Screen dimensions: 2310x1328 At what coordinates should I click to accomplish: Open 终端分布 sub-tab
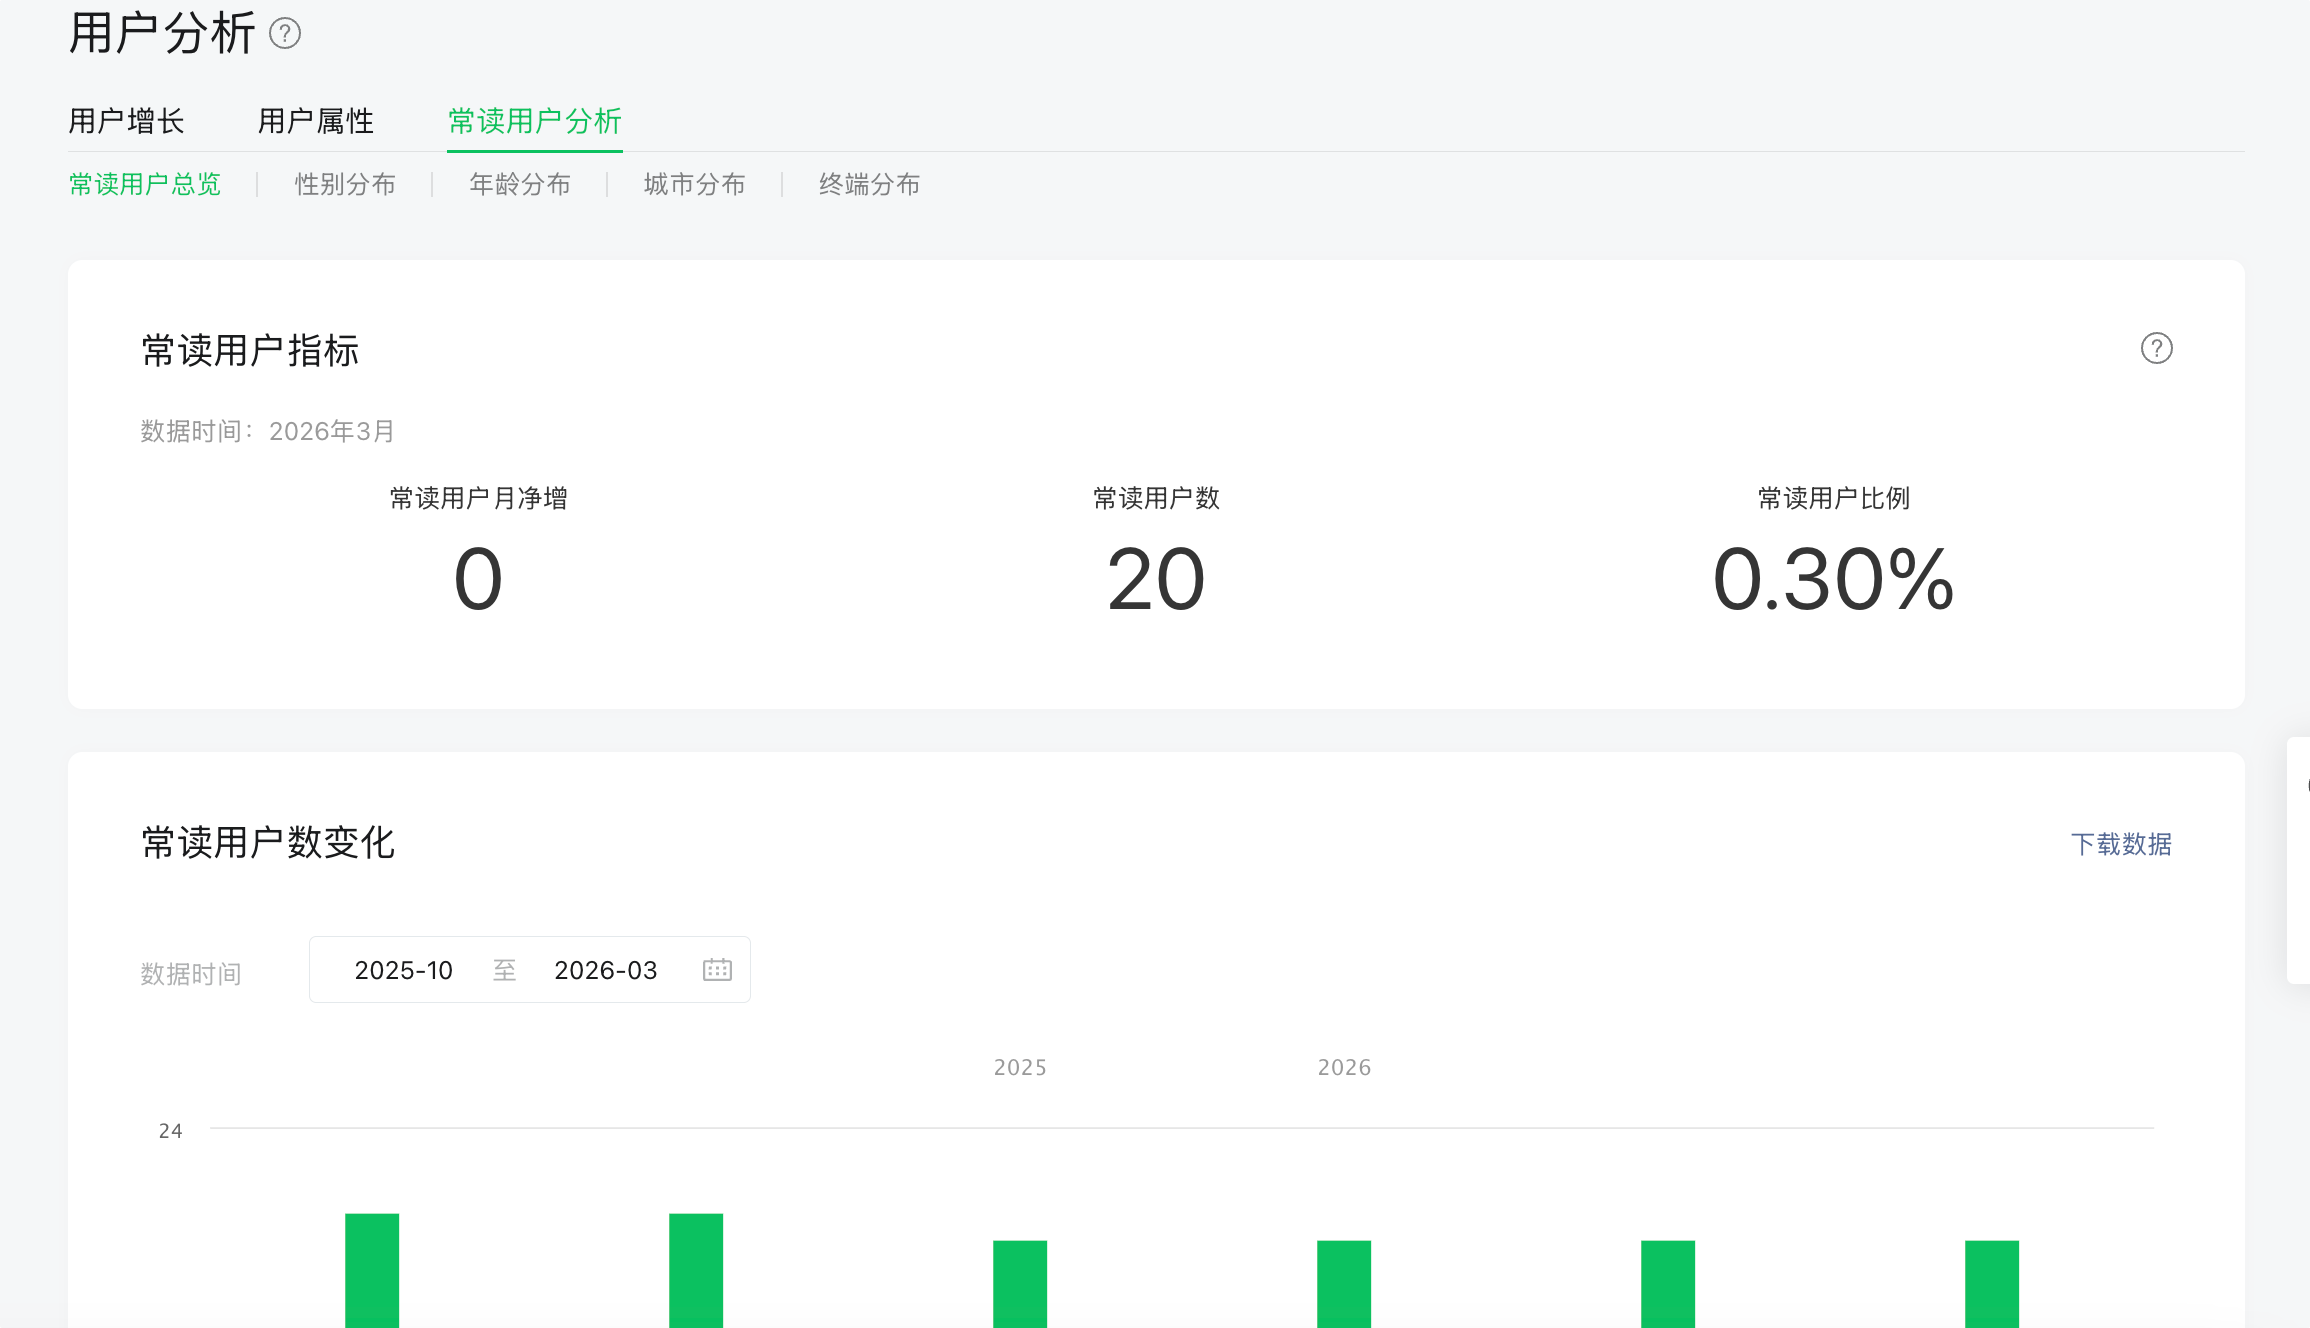pos(869,184)
